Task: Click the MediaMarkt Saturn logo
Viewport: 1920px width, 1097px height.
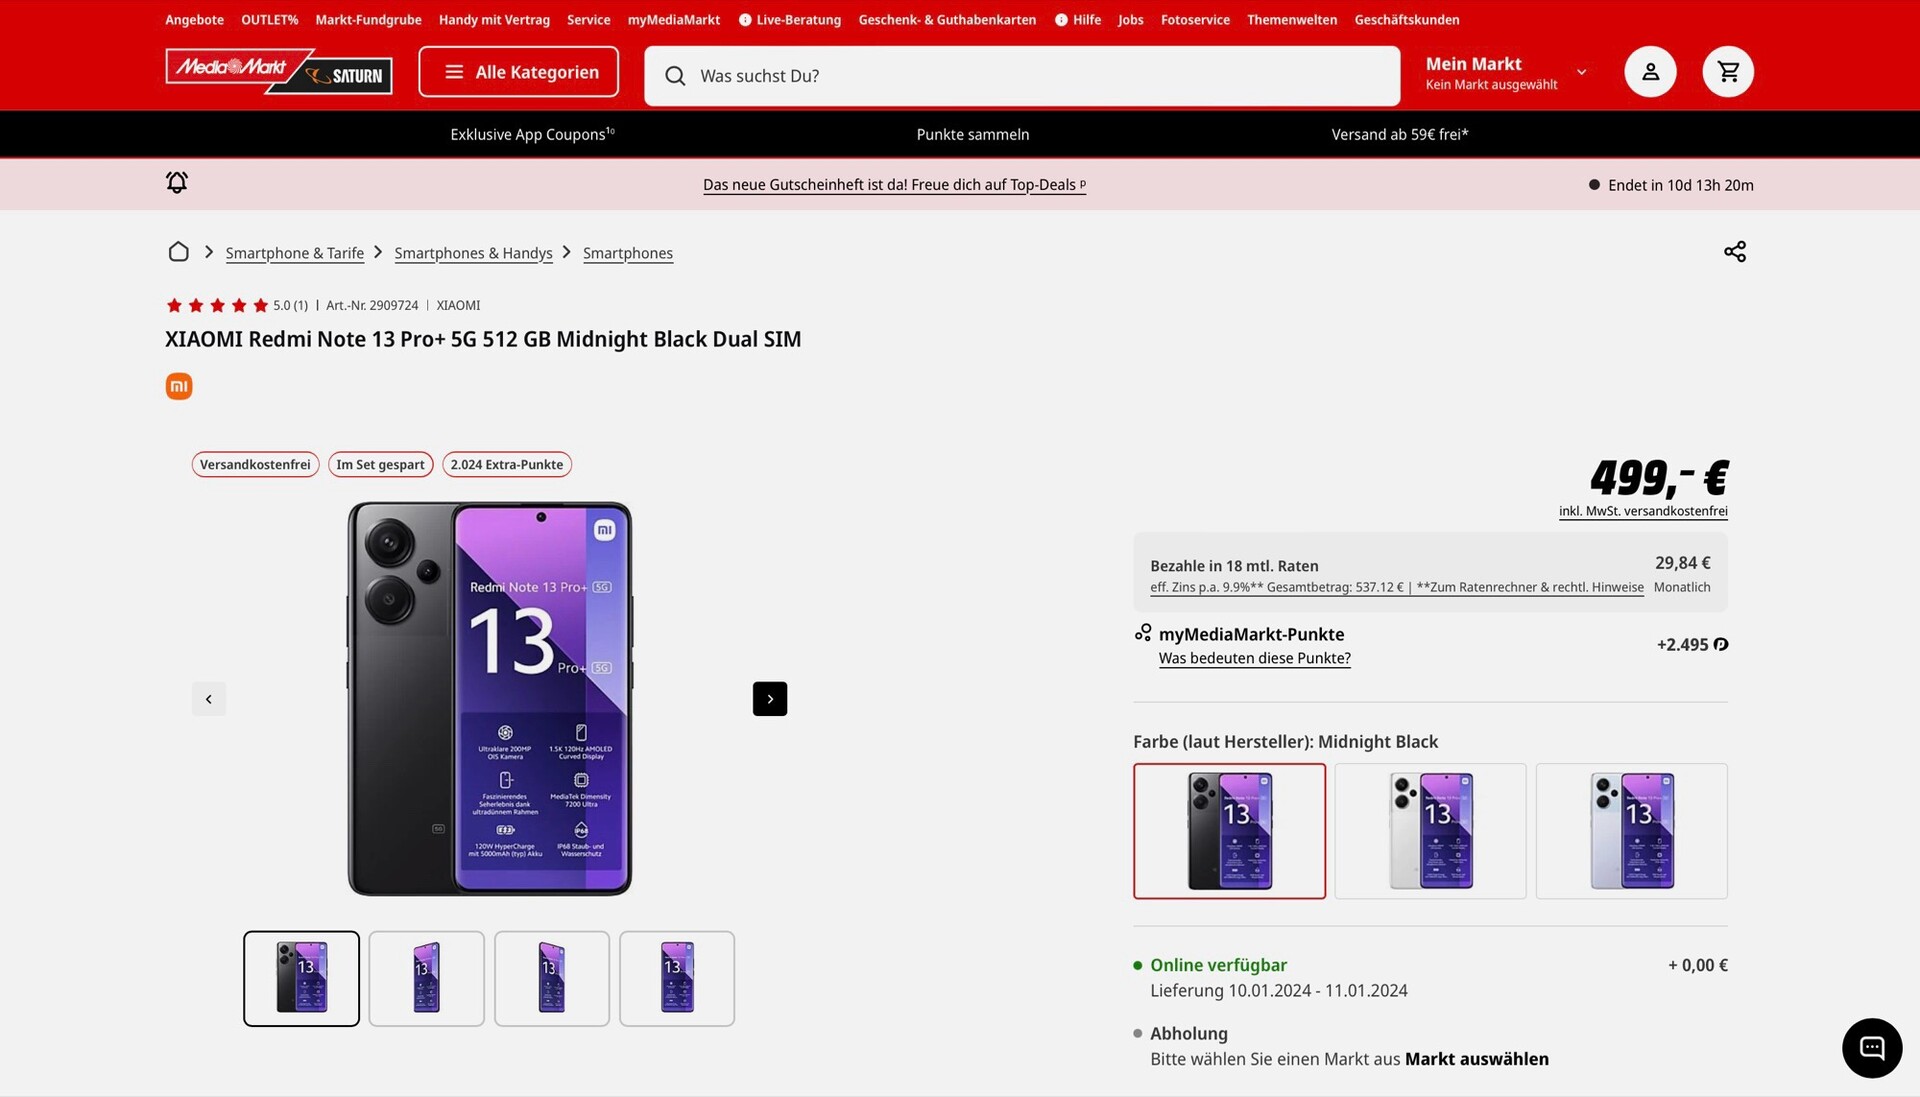Action: (279, 72)
